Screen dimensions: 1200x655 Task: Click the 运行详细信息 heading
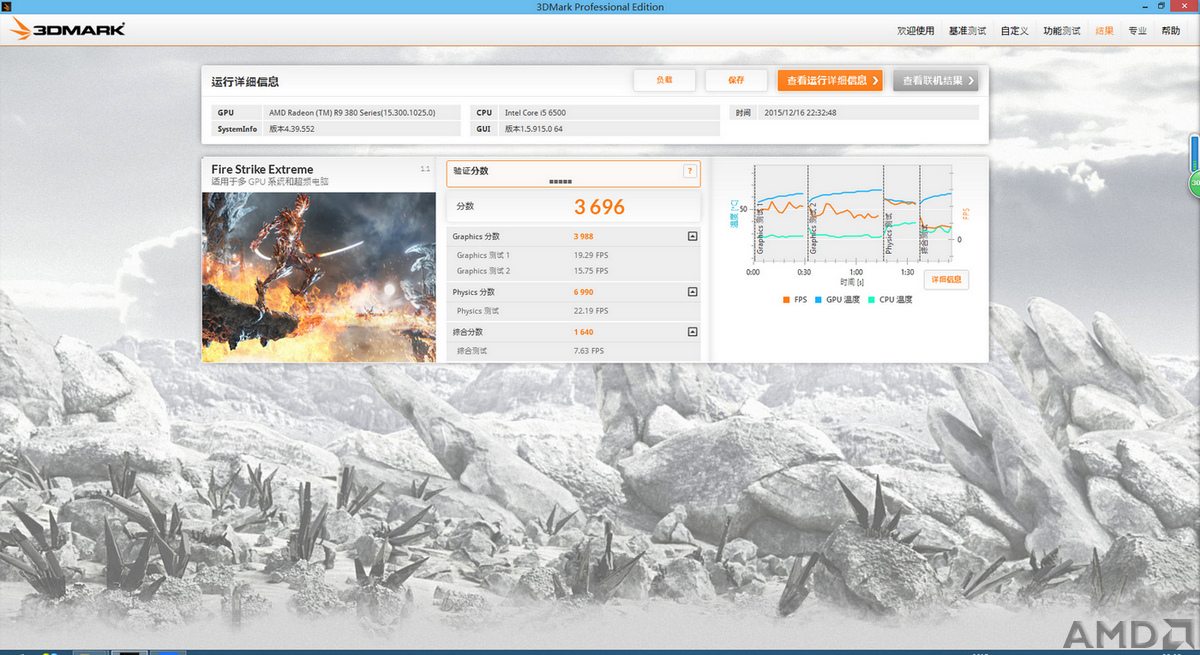(x=245, y=82)
